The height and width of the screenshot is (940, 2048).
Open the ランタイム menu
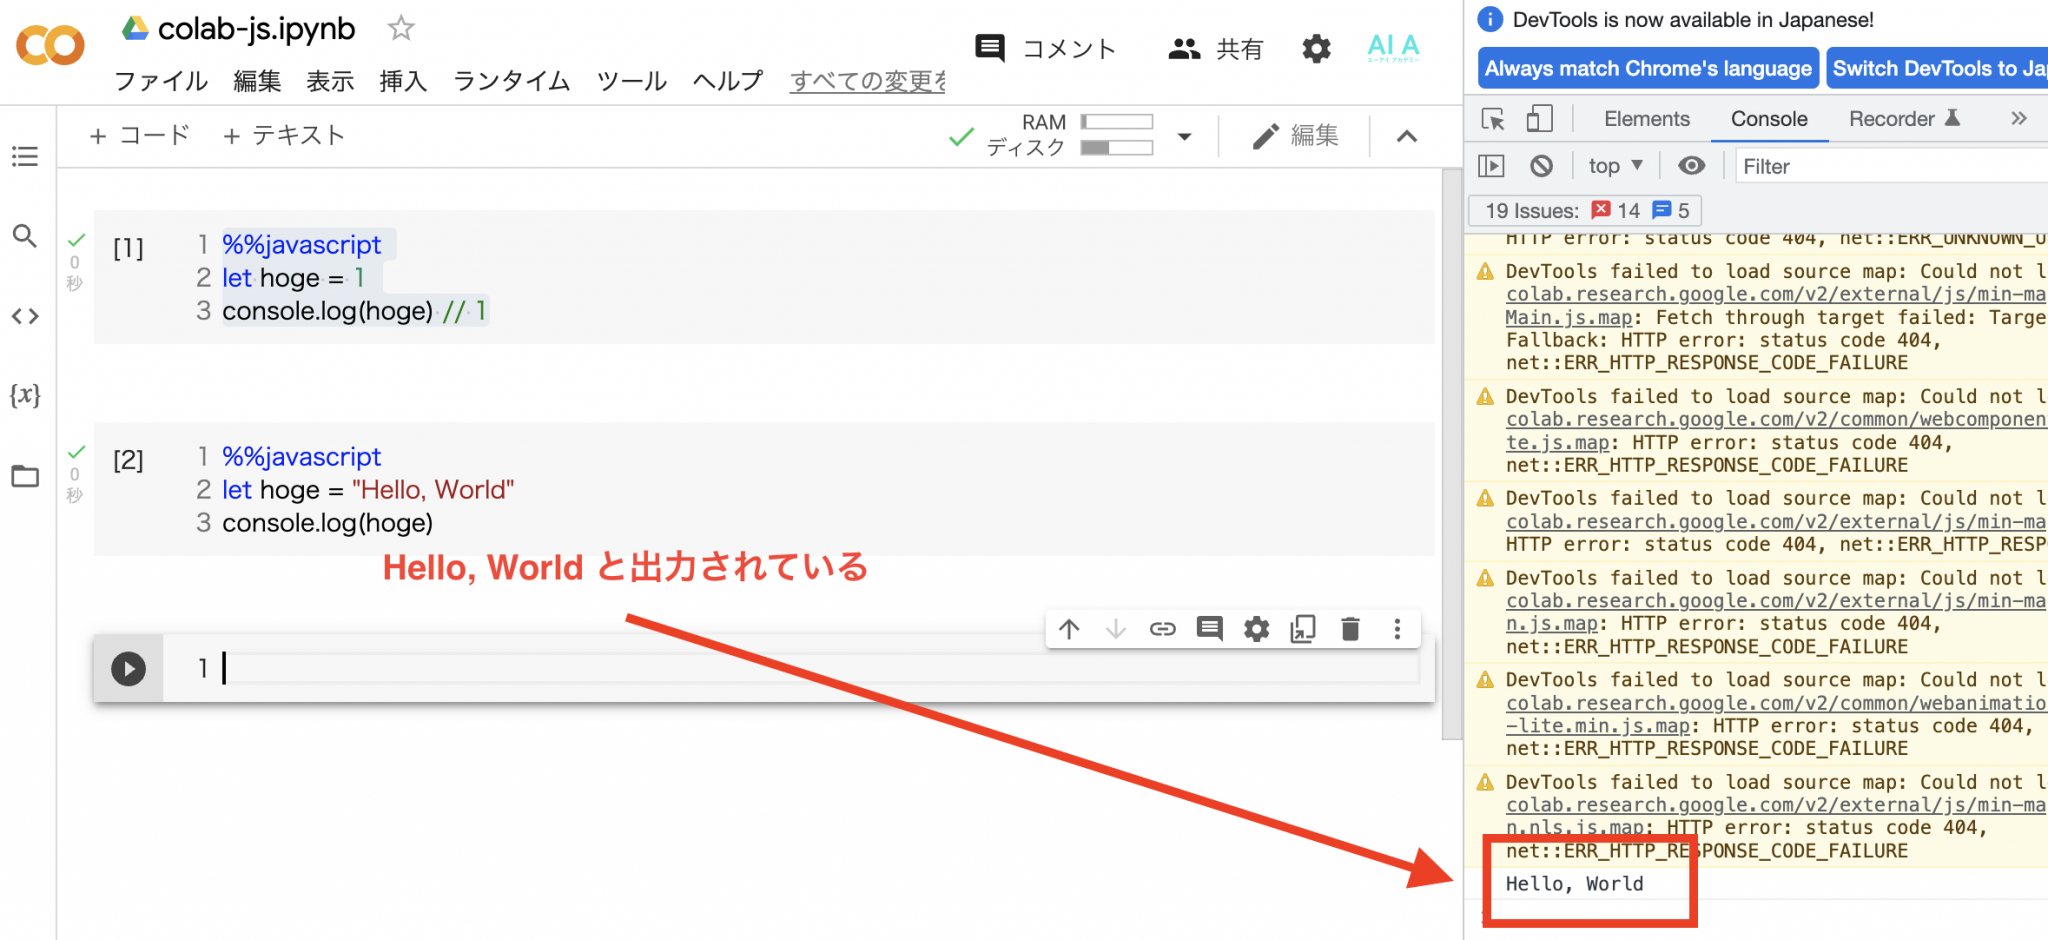click(x=510, y=81)
